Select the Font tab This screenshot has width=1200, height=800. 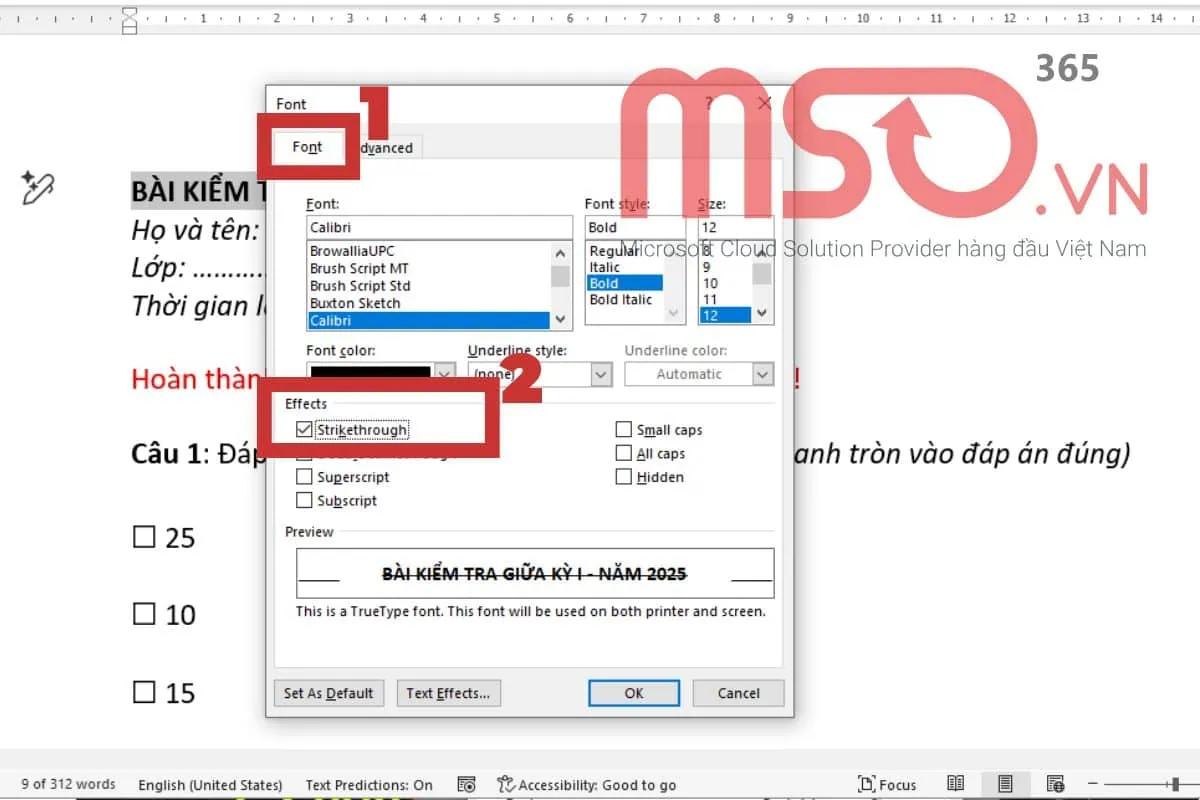click(x=307, y=147)
